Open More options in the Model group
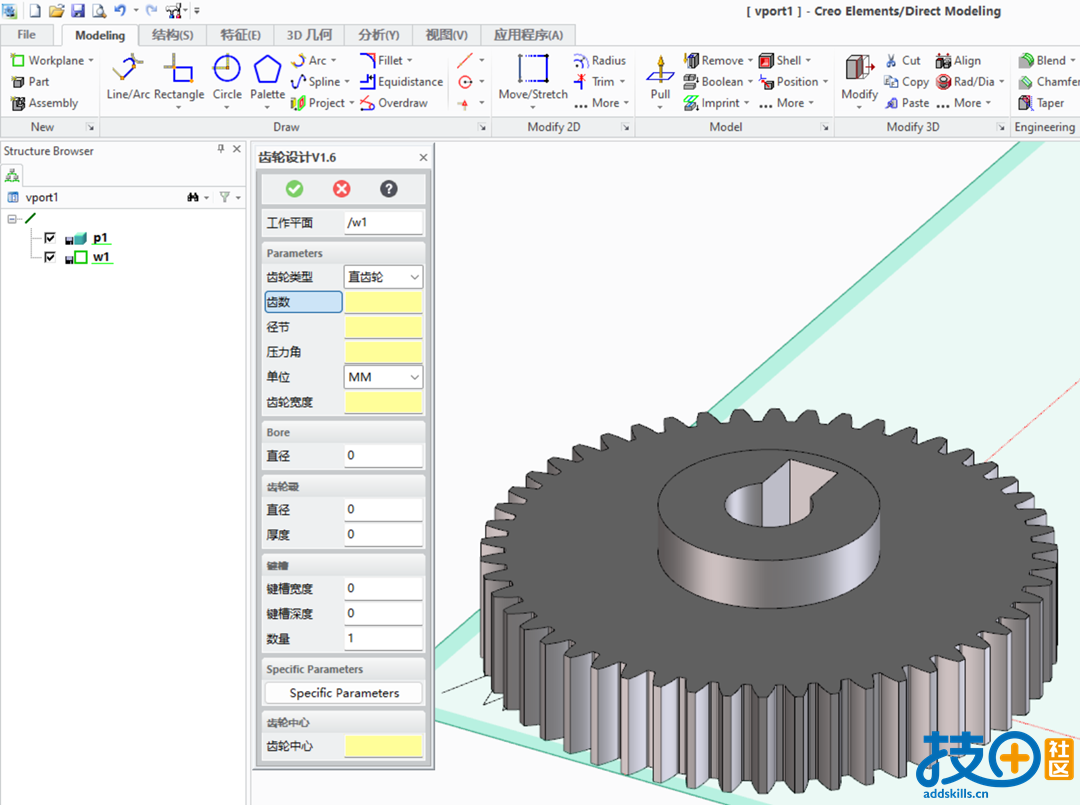1080x805 pixels. [787, 103]
